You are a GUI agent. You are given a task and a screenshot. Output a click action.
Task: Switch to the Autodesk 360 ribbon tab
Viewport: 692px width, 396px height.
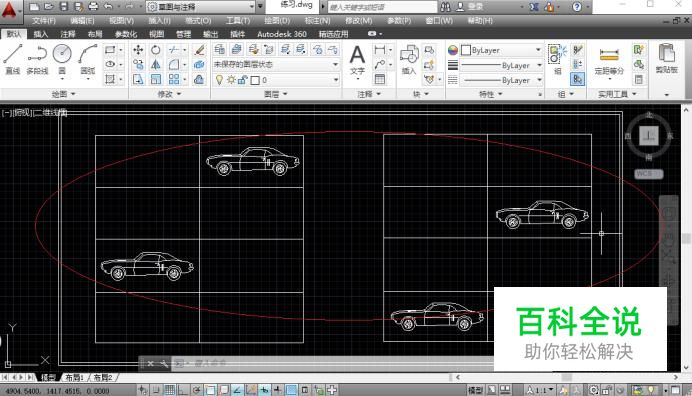pos(282,34)
